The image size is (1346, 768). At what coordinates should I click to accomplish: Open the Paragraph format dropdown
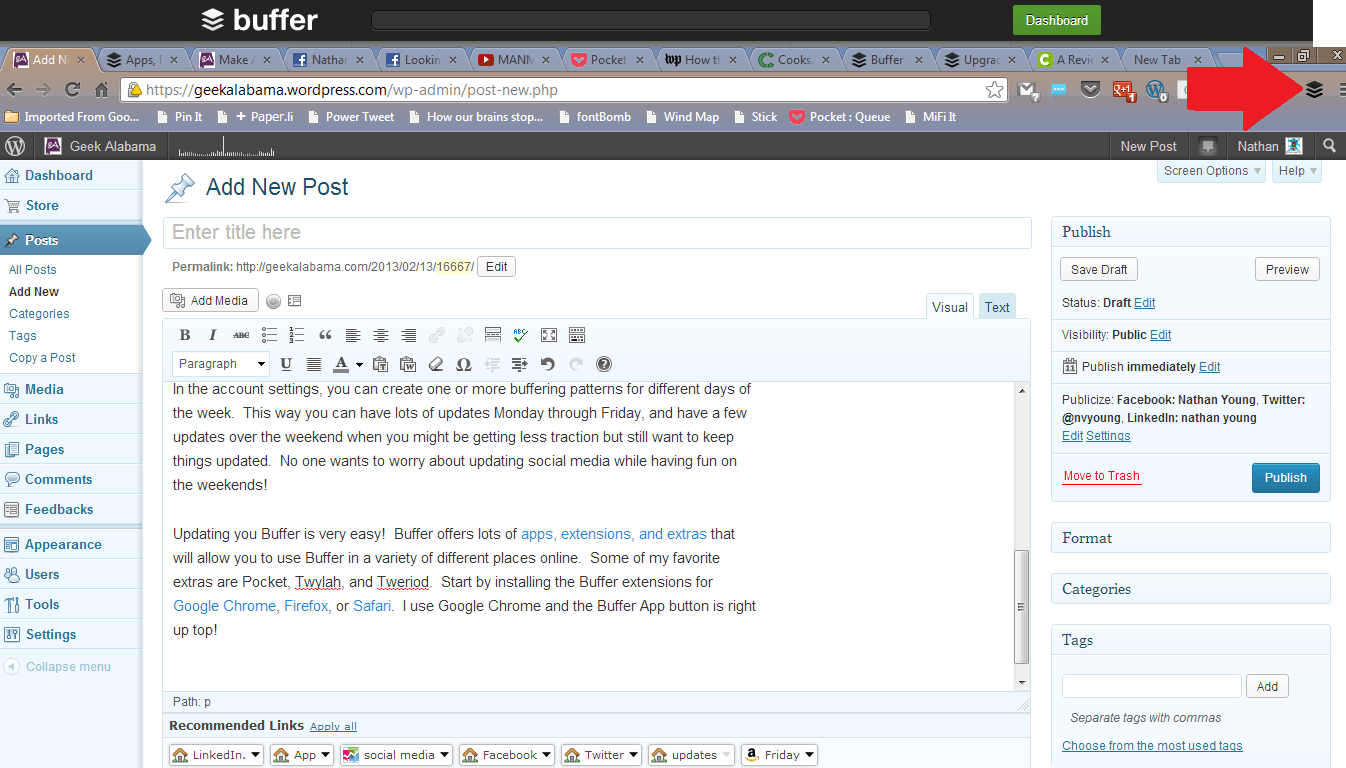(x=220, y=363)
